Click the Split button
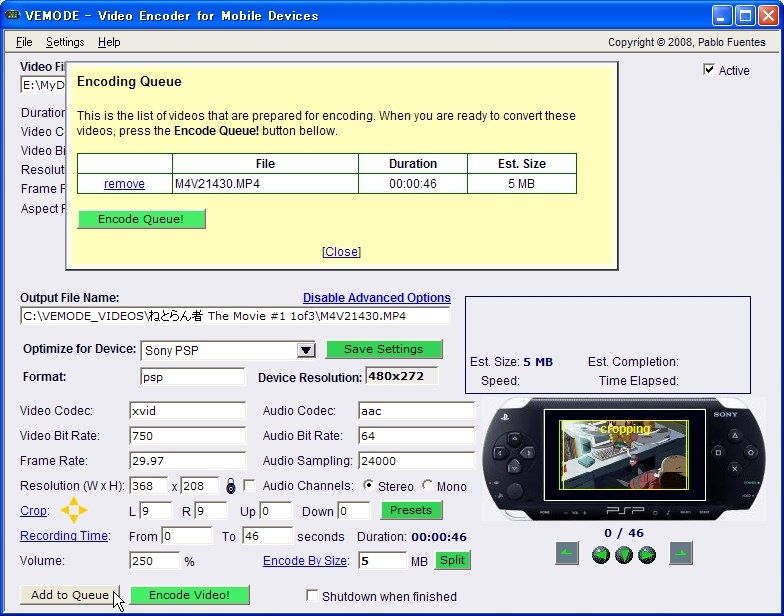Screen dimensions: 784x616 452,560
